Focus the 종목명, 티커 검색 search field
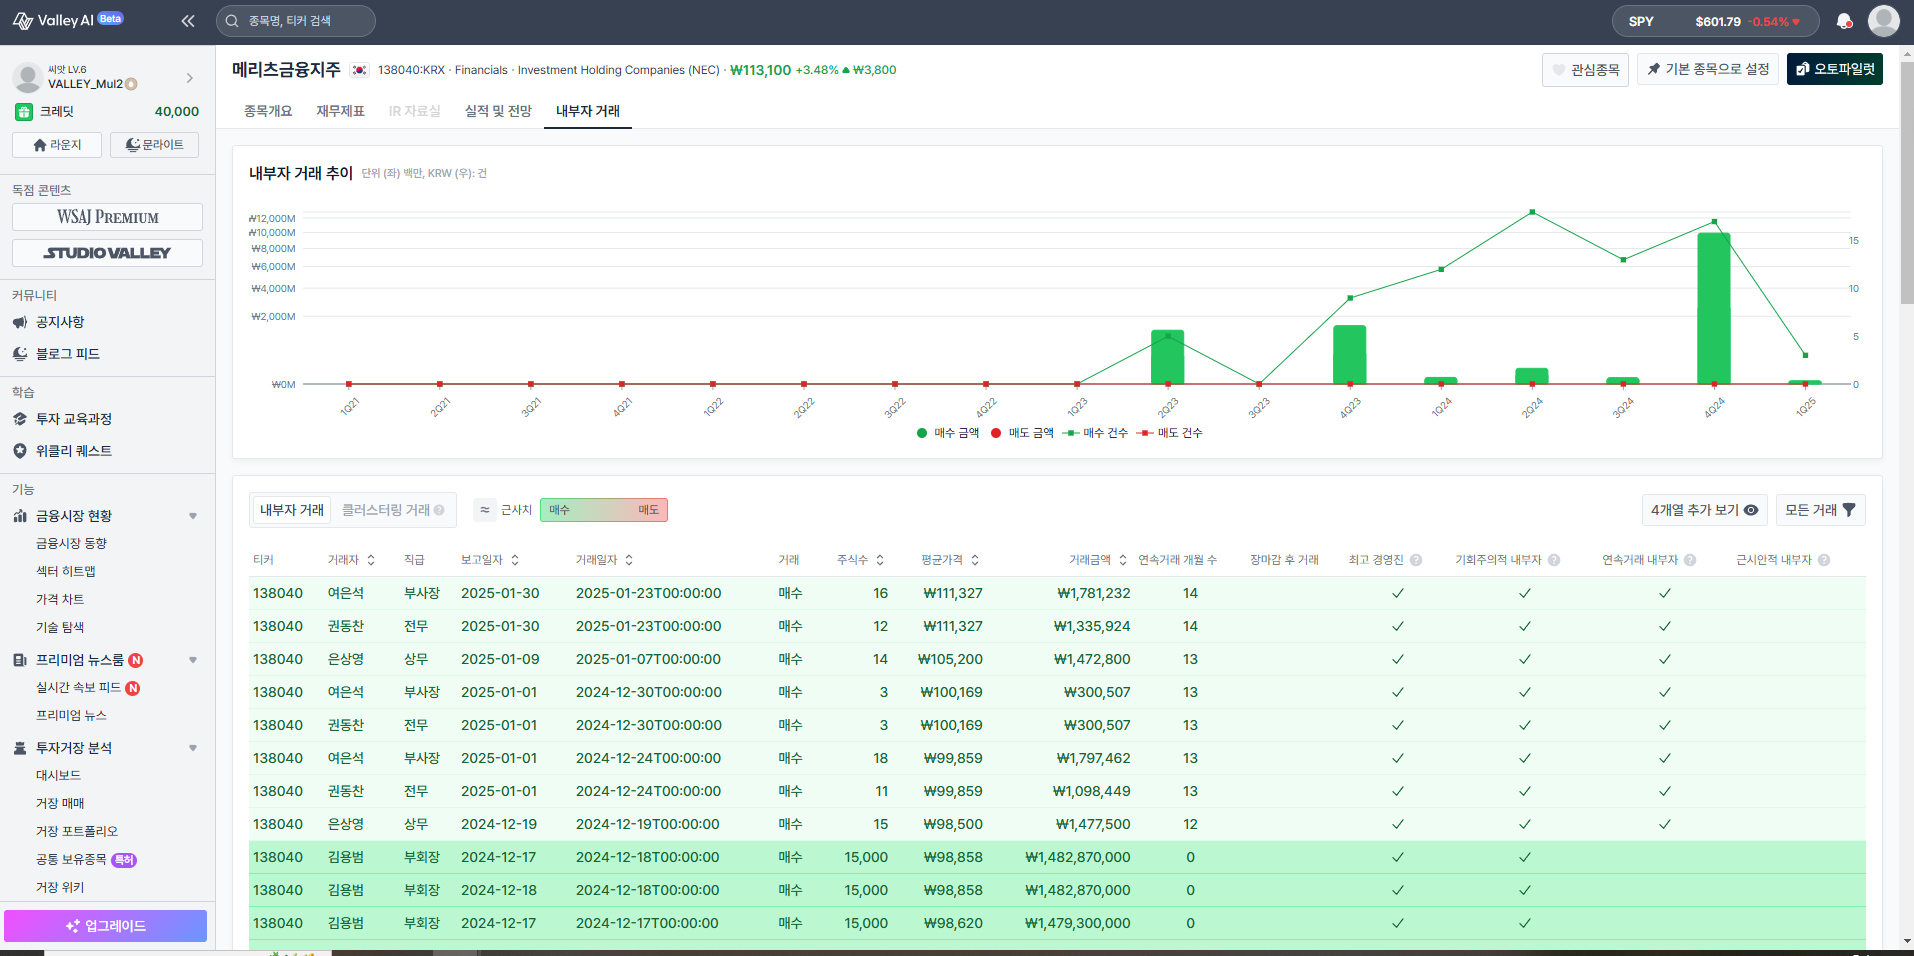Image resolution: width=1914 pixels, height=956 pixels. coord(296,21)
